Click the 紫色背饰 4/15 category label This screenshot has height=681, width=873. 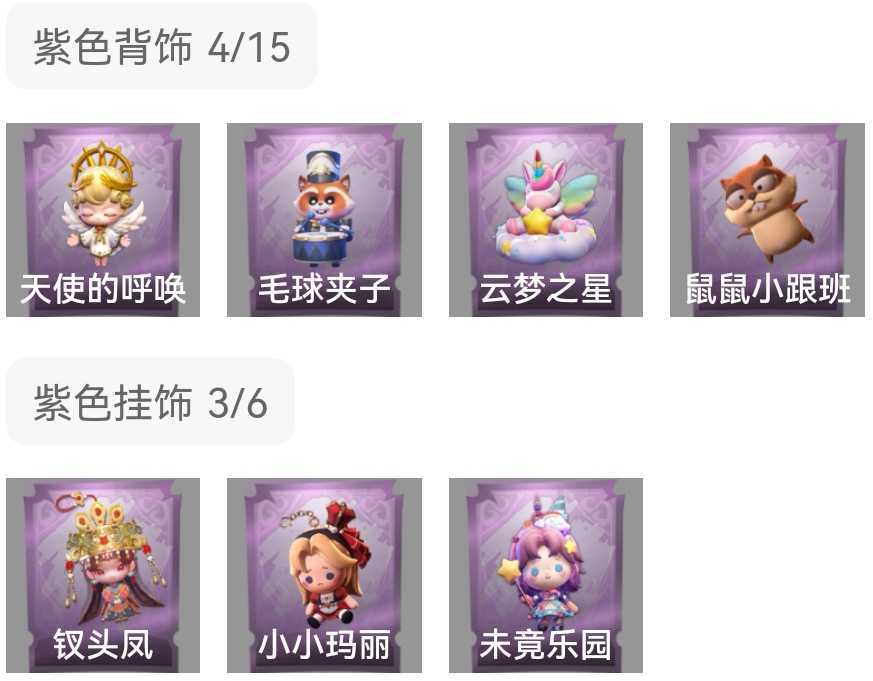click(x=161, y=47)
